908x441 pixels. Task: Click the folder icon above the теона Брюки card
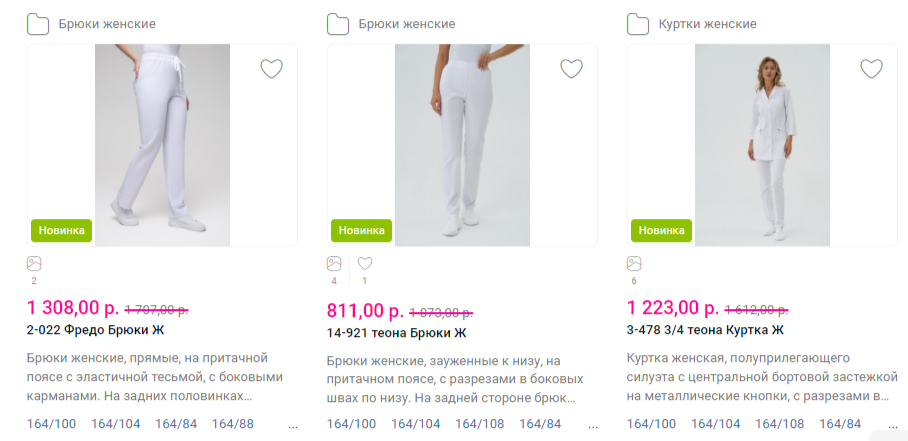click(x=338, y=24)
